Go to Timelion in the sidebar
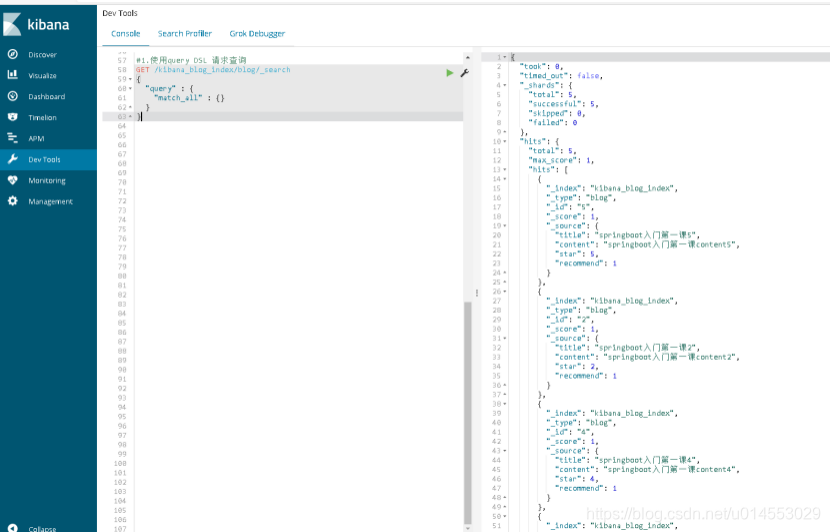The image size is (830, 532). tap(42, 118)
